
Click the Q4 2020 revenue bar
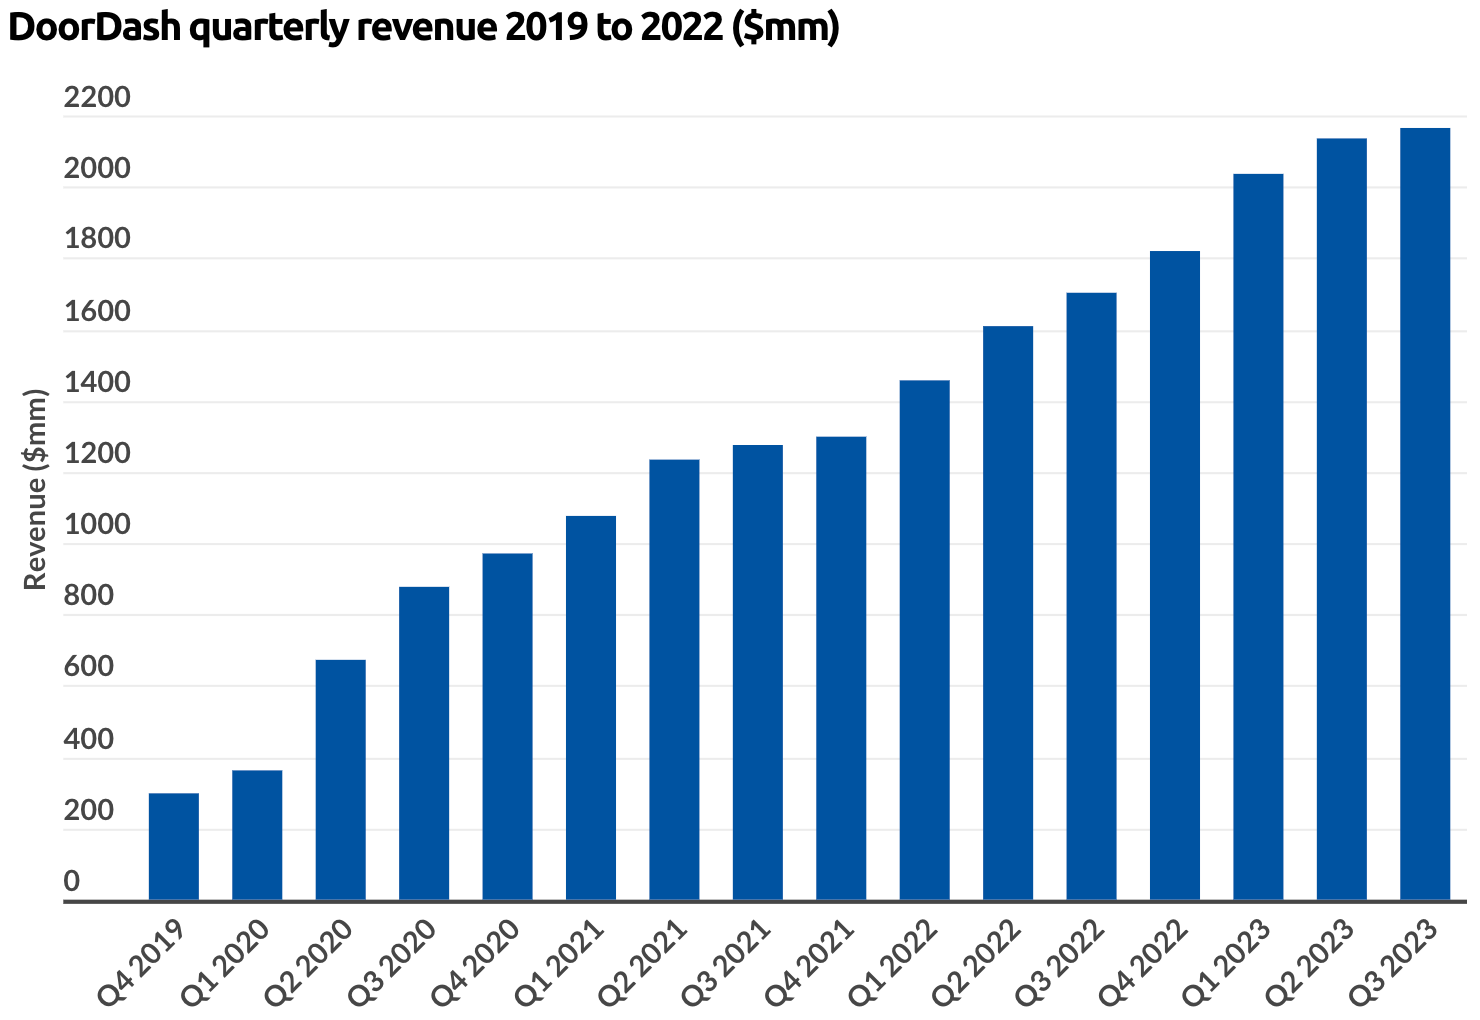[508, 727]
